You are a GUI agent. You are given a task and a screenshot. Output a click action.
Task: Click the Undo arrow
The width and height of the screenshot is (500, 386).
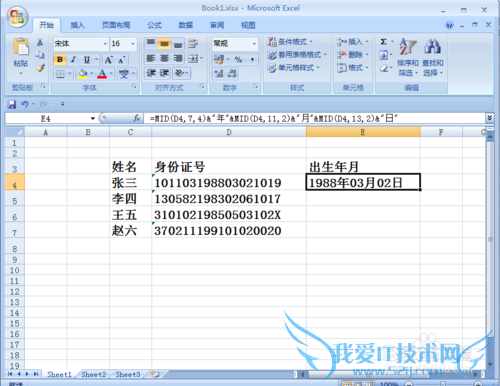pos(24,104)
